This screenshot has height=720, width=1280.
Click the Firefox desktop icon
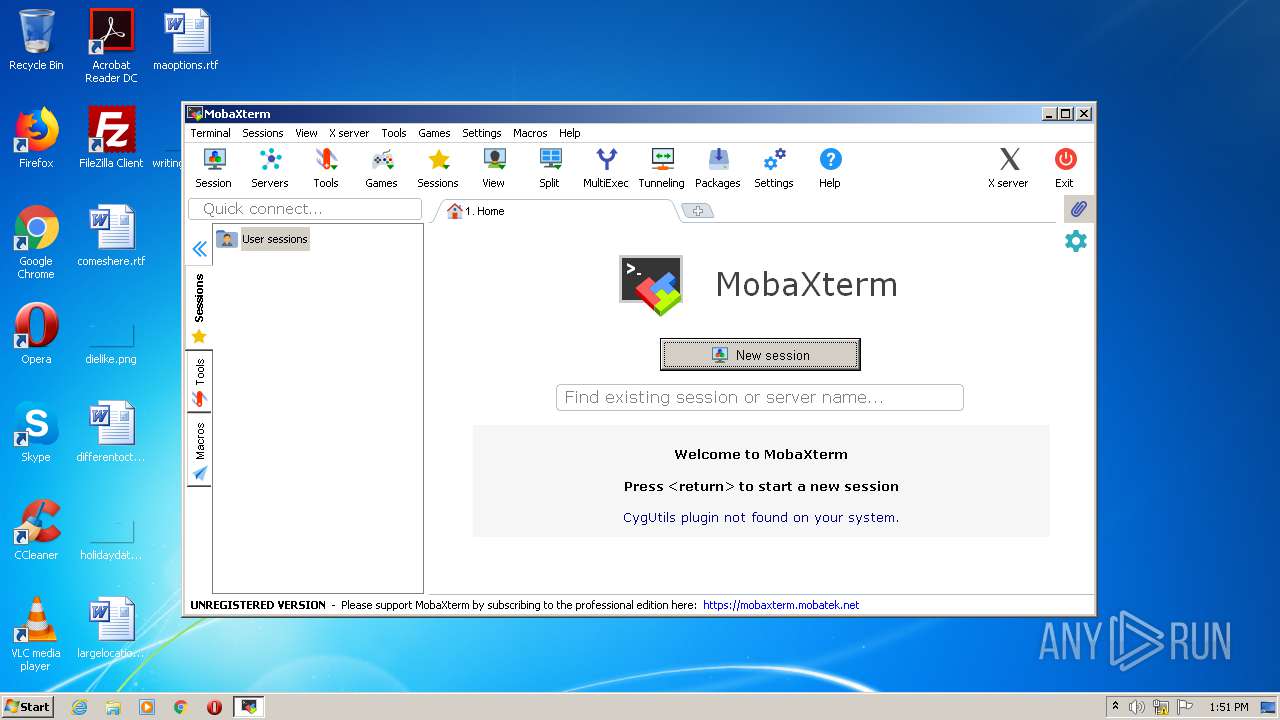(x=36, y=138)
